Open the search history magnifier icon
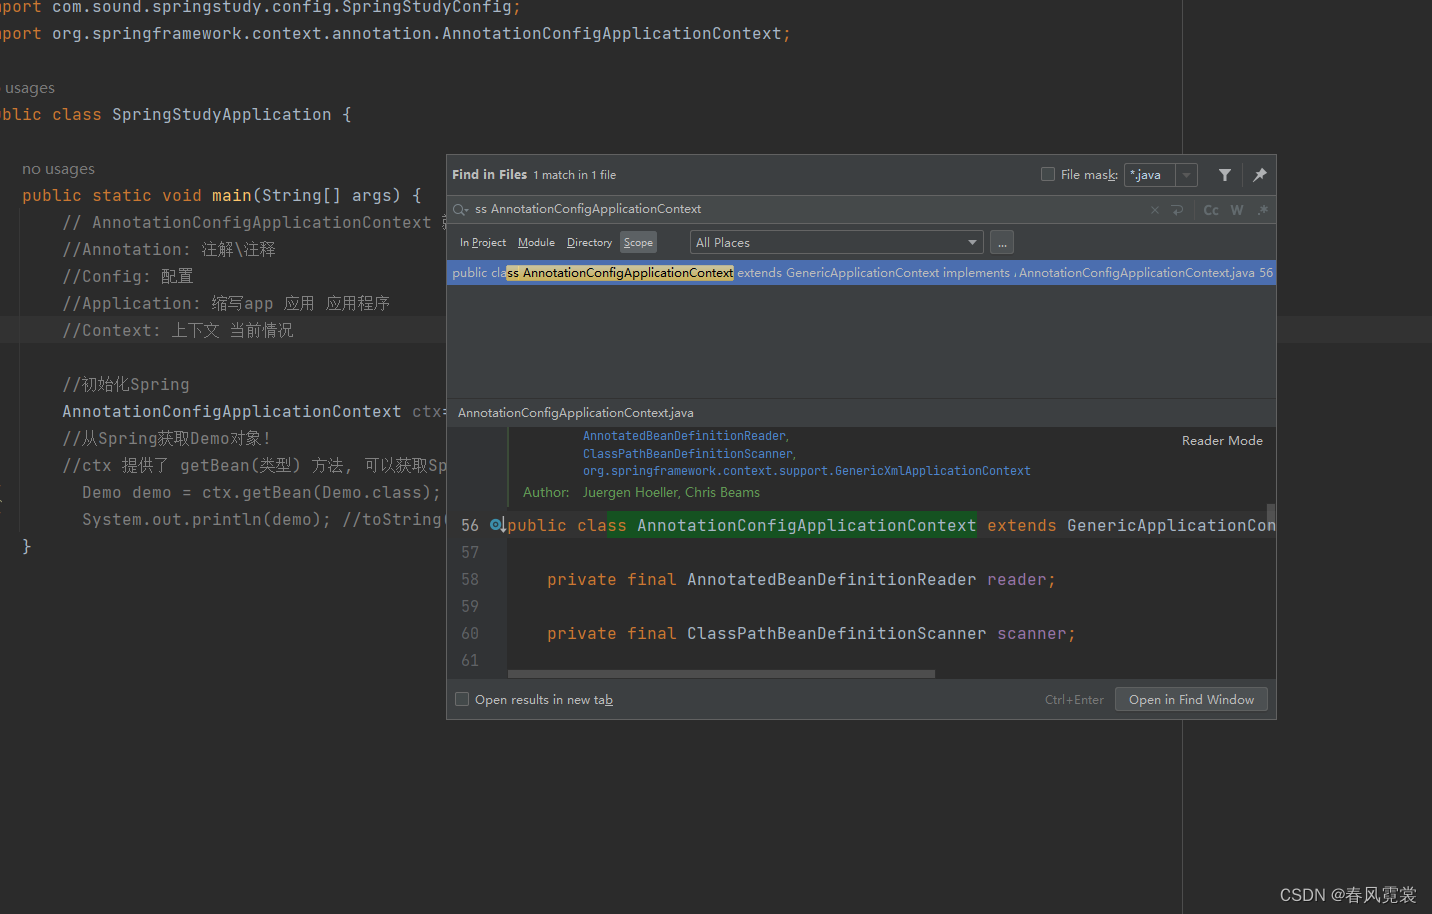1432x914 pixels. [461, 210]
